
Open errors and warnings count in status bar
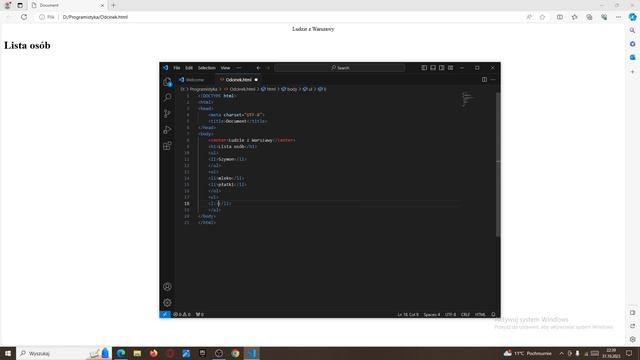[182, 314]
